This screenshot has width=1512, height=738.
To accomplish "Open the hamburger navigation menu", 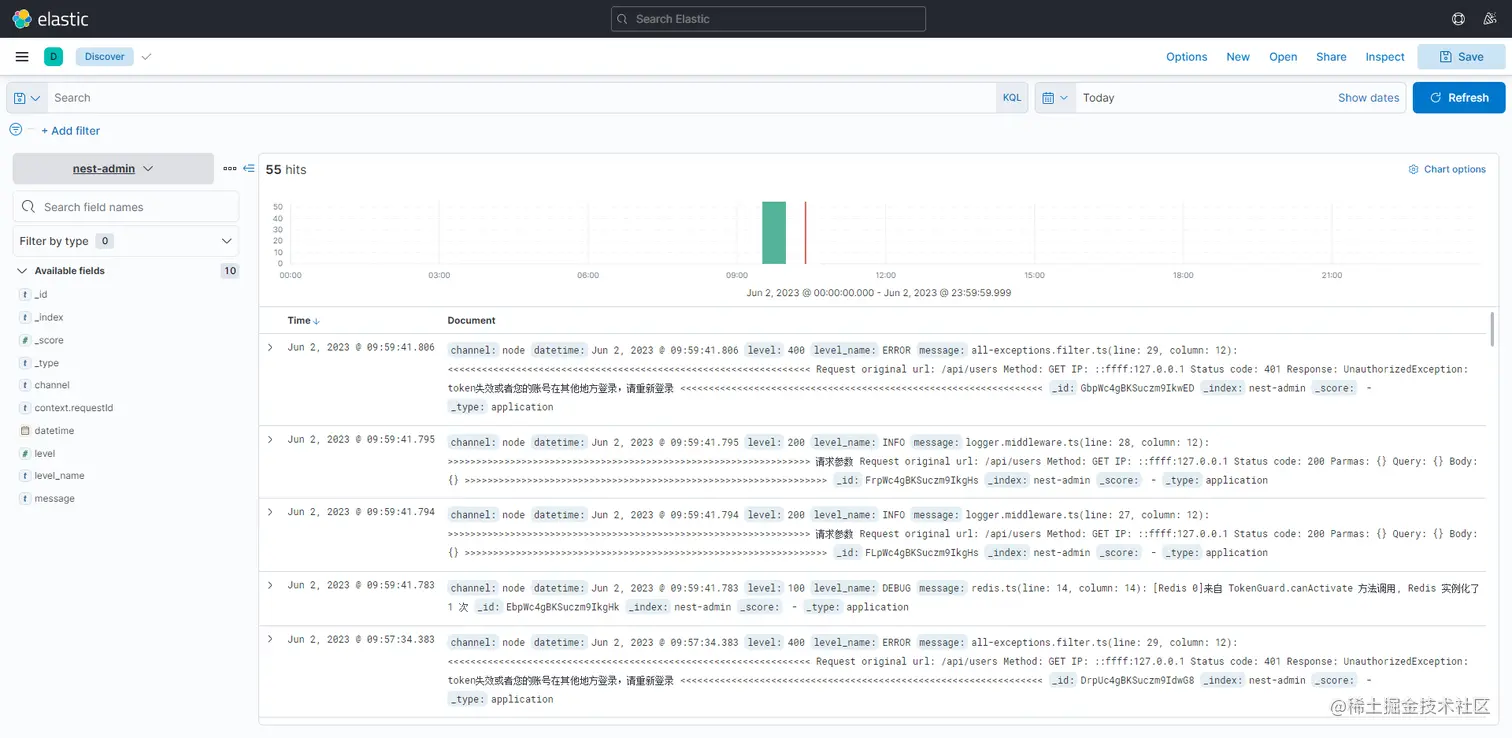I will (22, 57).
